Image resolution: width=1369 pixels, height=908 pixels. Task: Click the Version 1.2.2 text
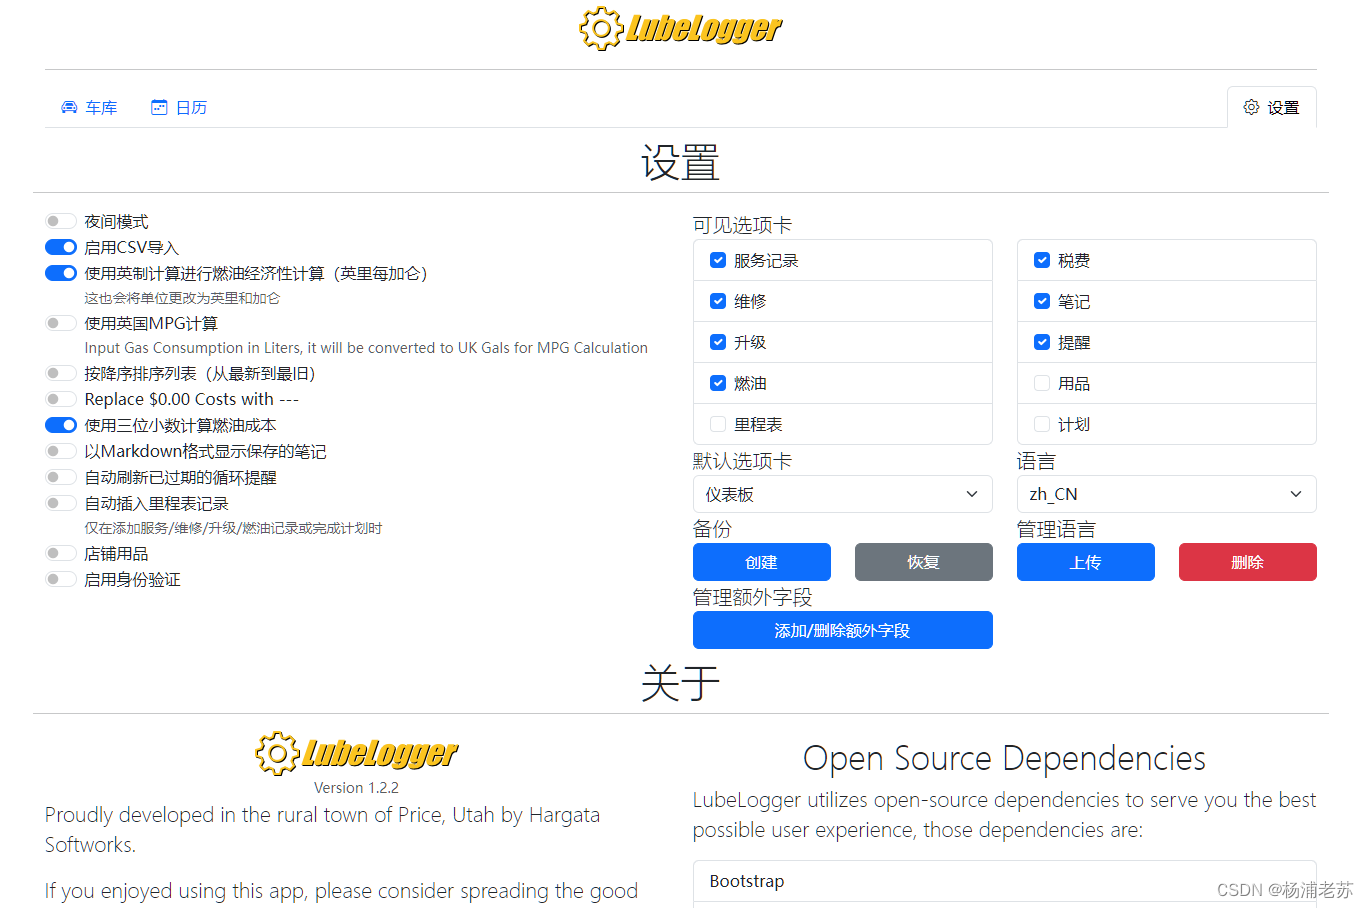click(356, 788)
